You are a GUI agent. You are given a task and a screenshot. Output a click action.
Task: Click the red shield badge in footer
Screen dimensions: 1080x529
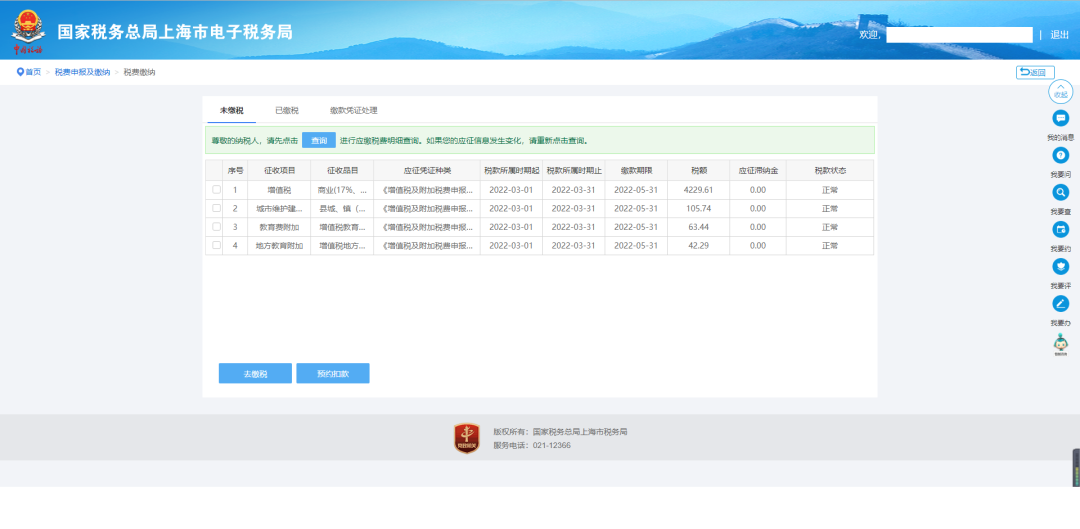466,438
